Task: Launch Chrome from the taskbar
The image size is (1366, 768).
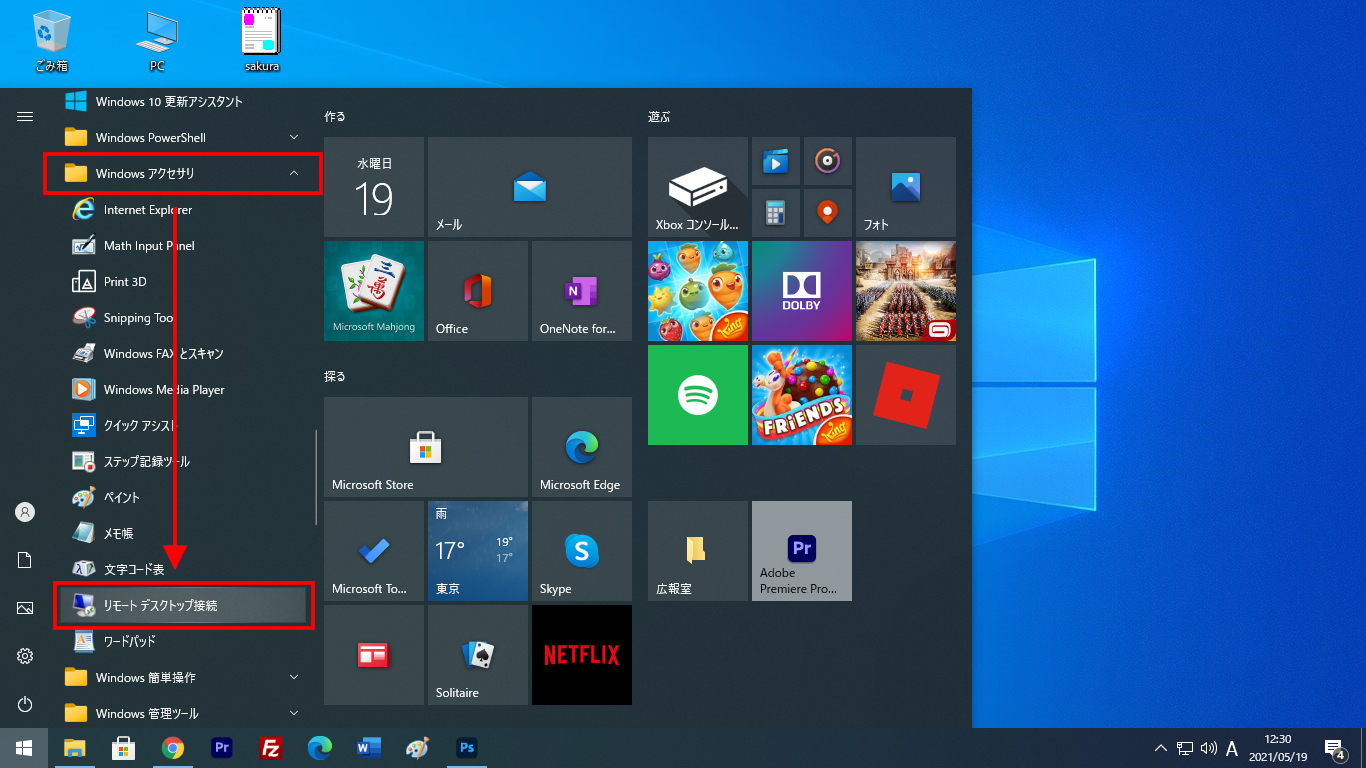Action: [x=173, y=748]
